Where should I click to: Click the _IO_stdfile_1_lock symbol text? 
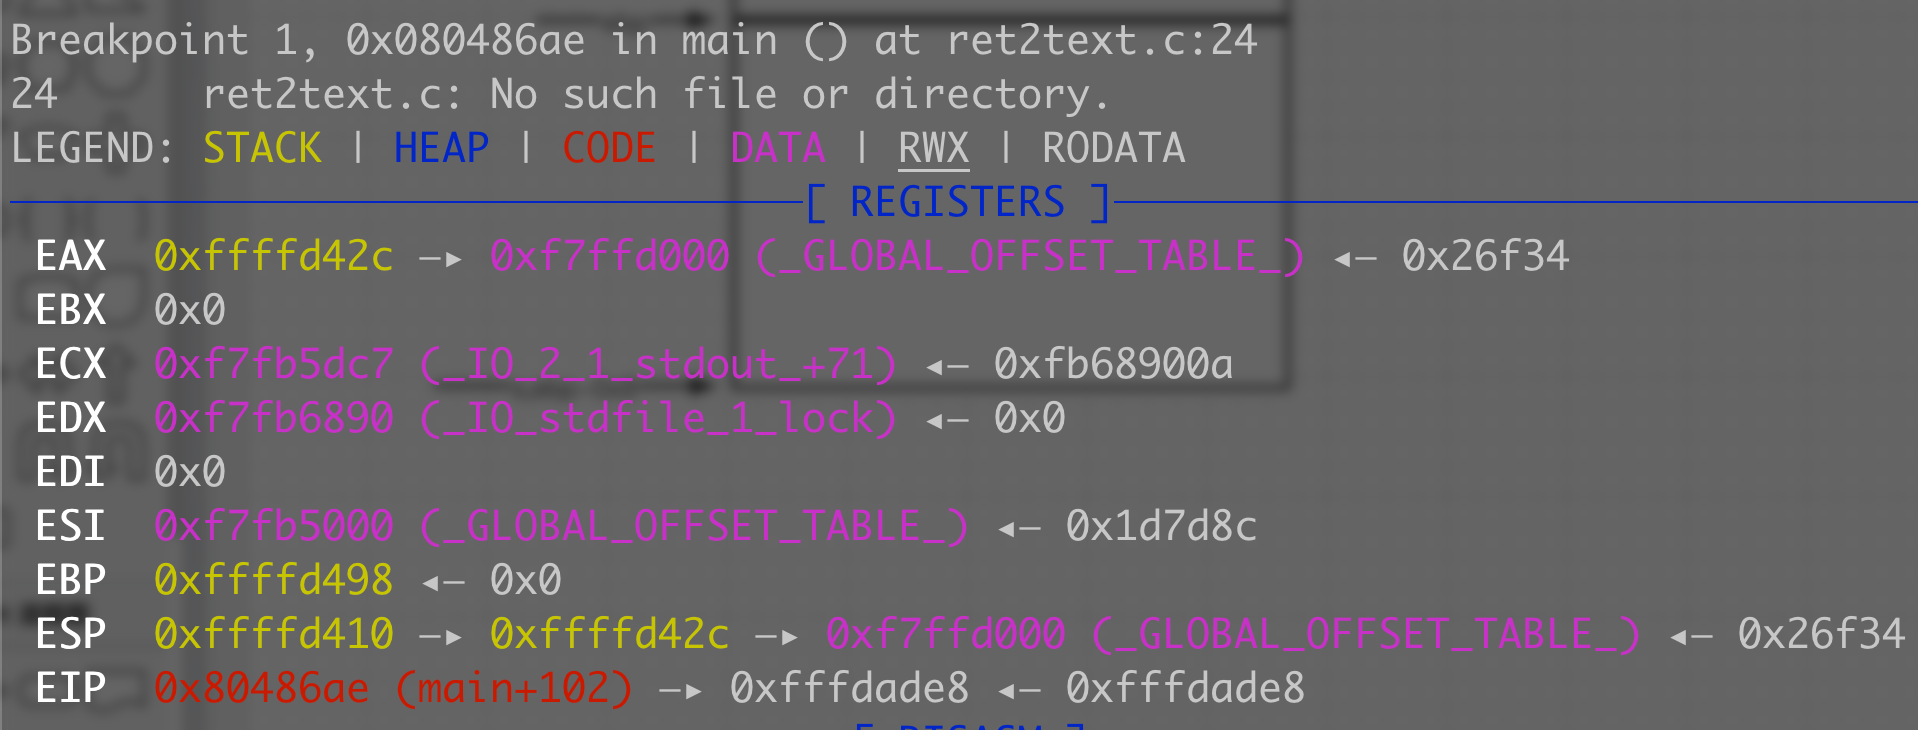point(658,418)
